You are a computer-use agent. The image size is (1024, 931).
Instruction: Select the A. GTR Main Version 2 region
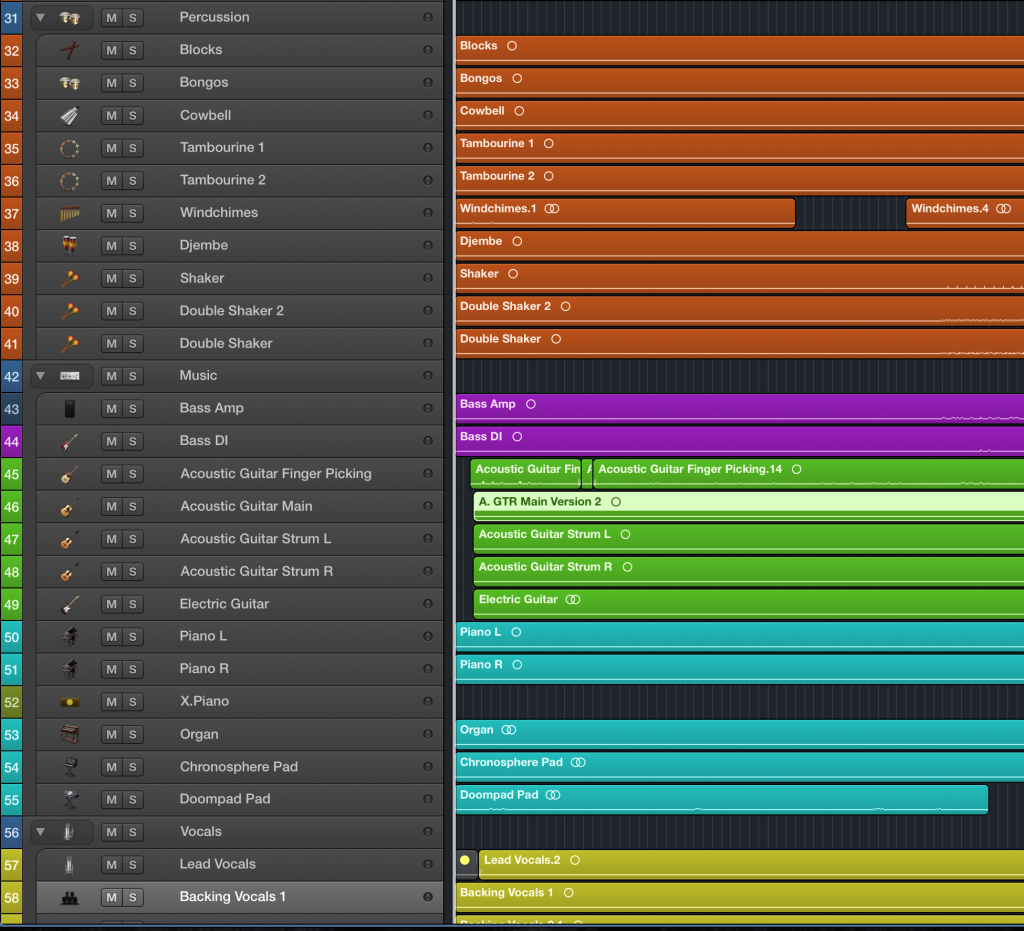point(748,506)
